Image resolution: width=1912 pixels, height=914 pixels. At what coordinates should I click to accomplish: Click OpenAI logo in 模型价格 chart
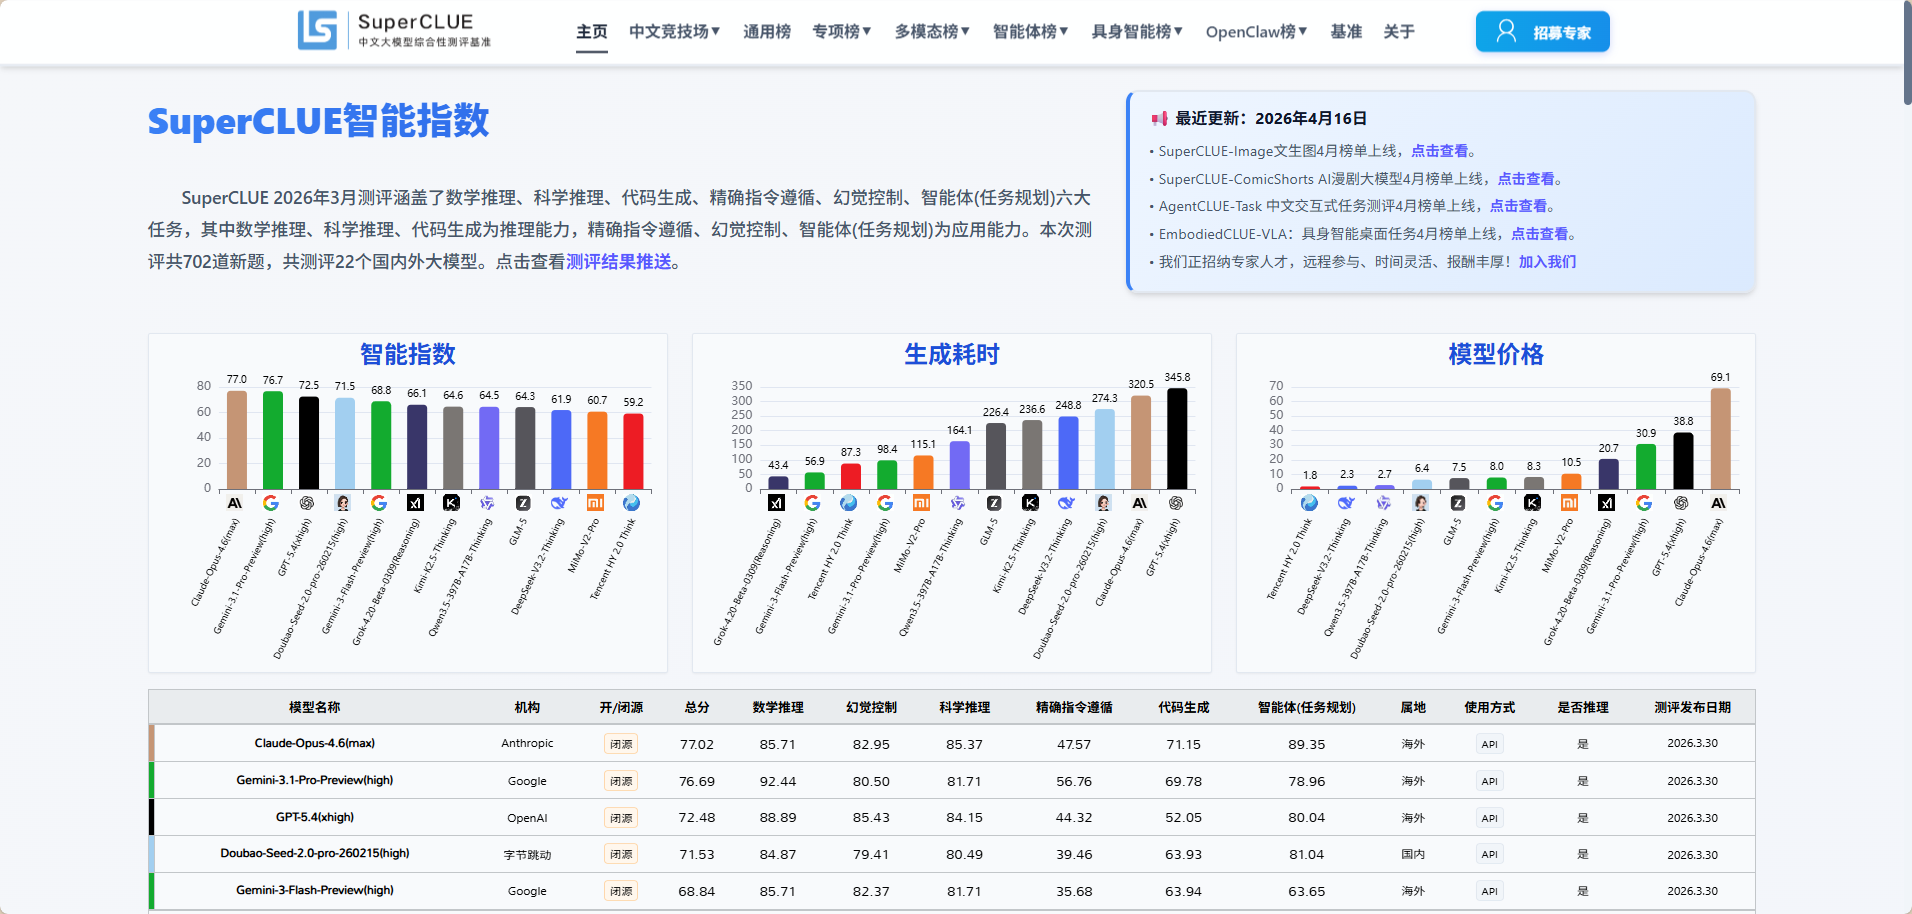(1681, 503)
